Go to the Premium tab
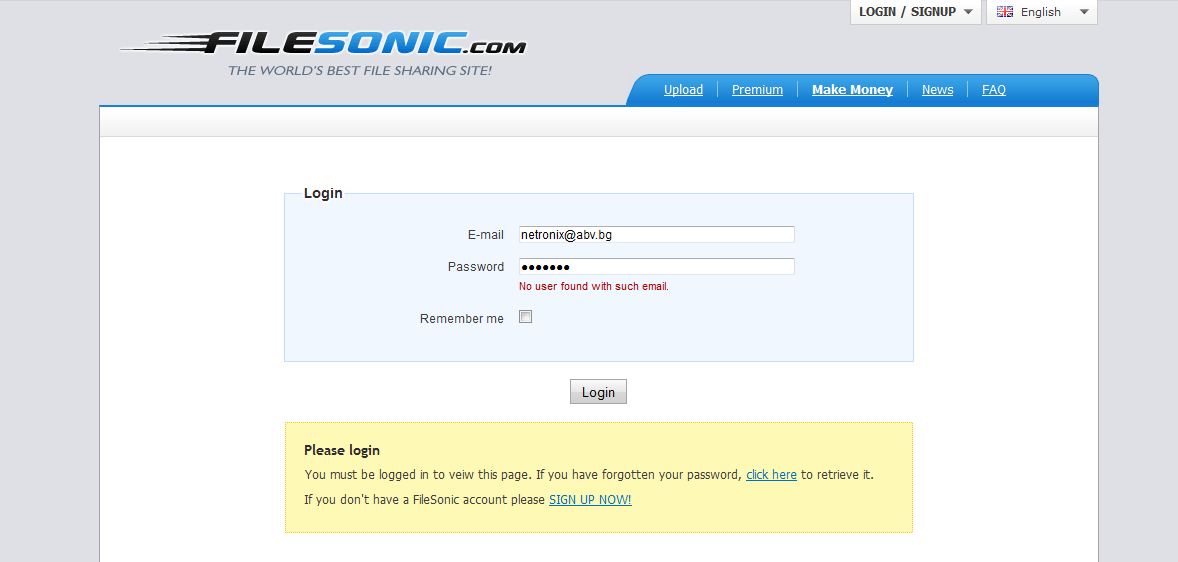The height and width of the screenshot is (562, 1178). click(757, 90)
